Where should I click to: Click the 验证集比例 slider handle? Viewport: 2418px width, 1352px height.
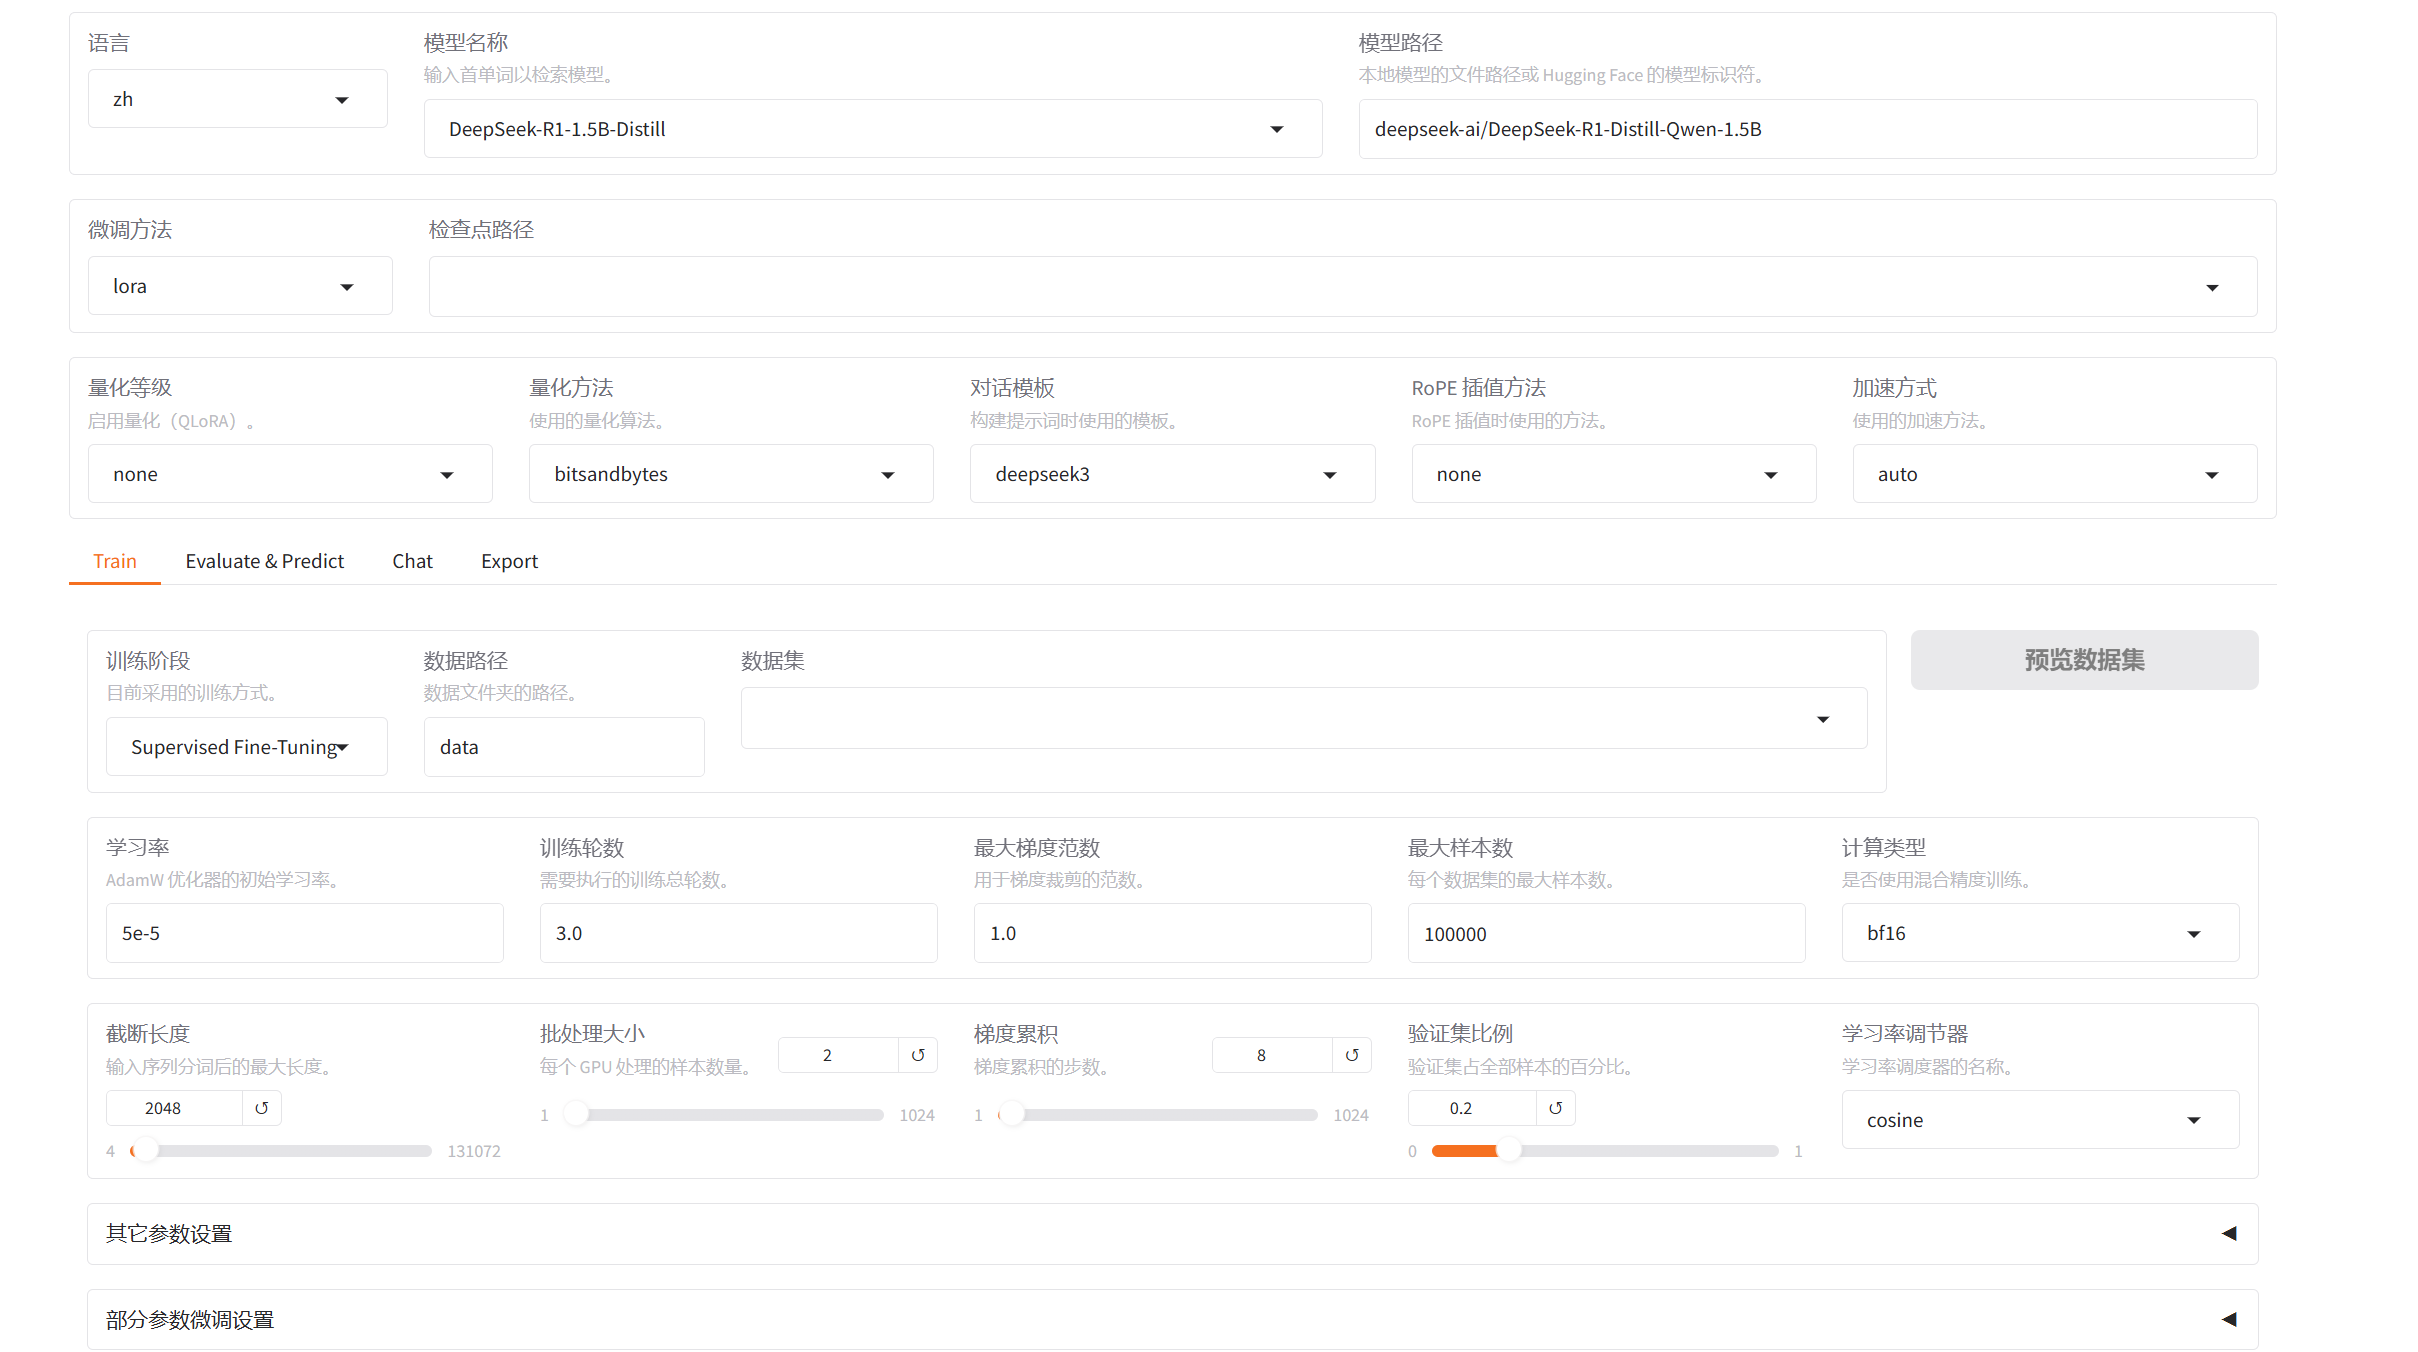(x=1508, y=1151)
